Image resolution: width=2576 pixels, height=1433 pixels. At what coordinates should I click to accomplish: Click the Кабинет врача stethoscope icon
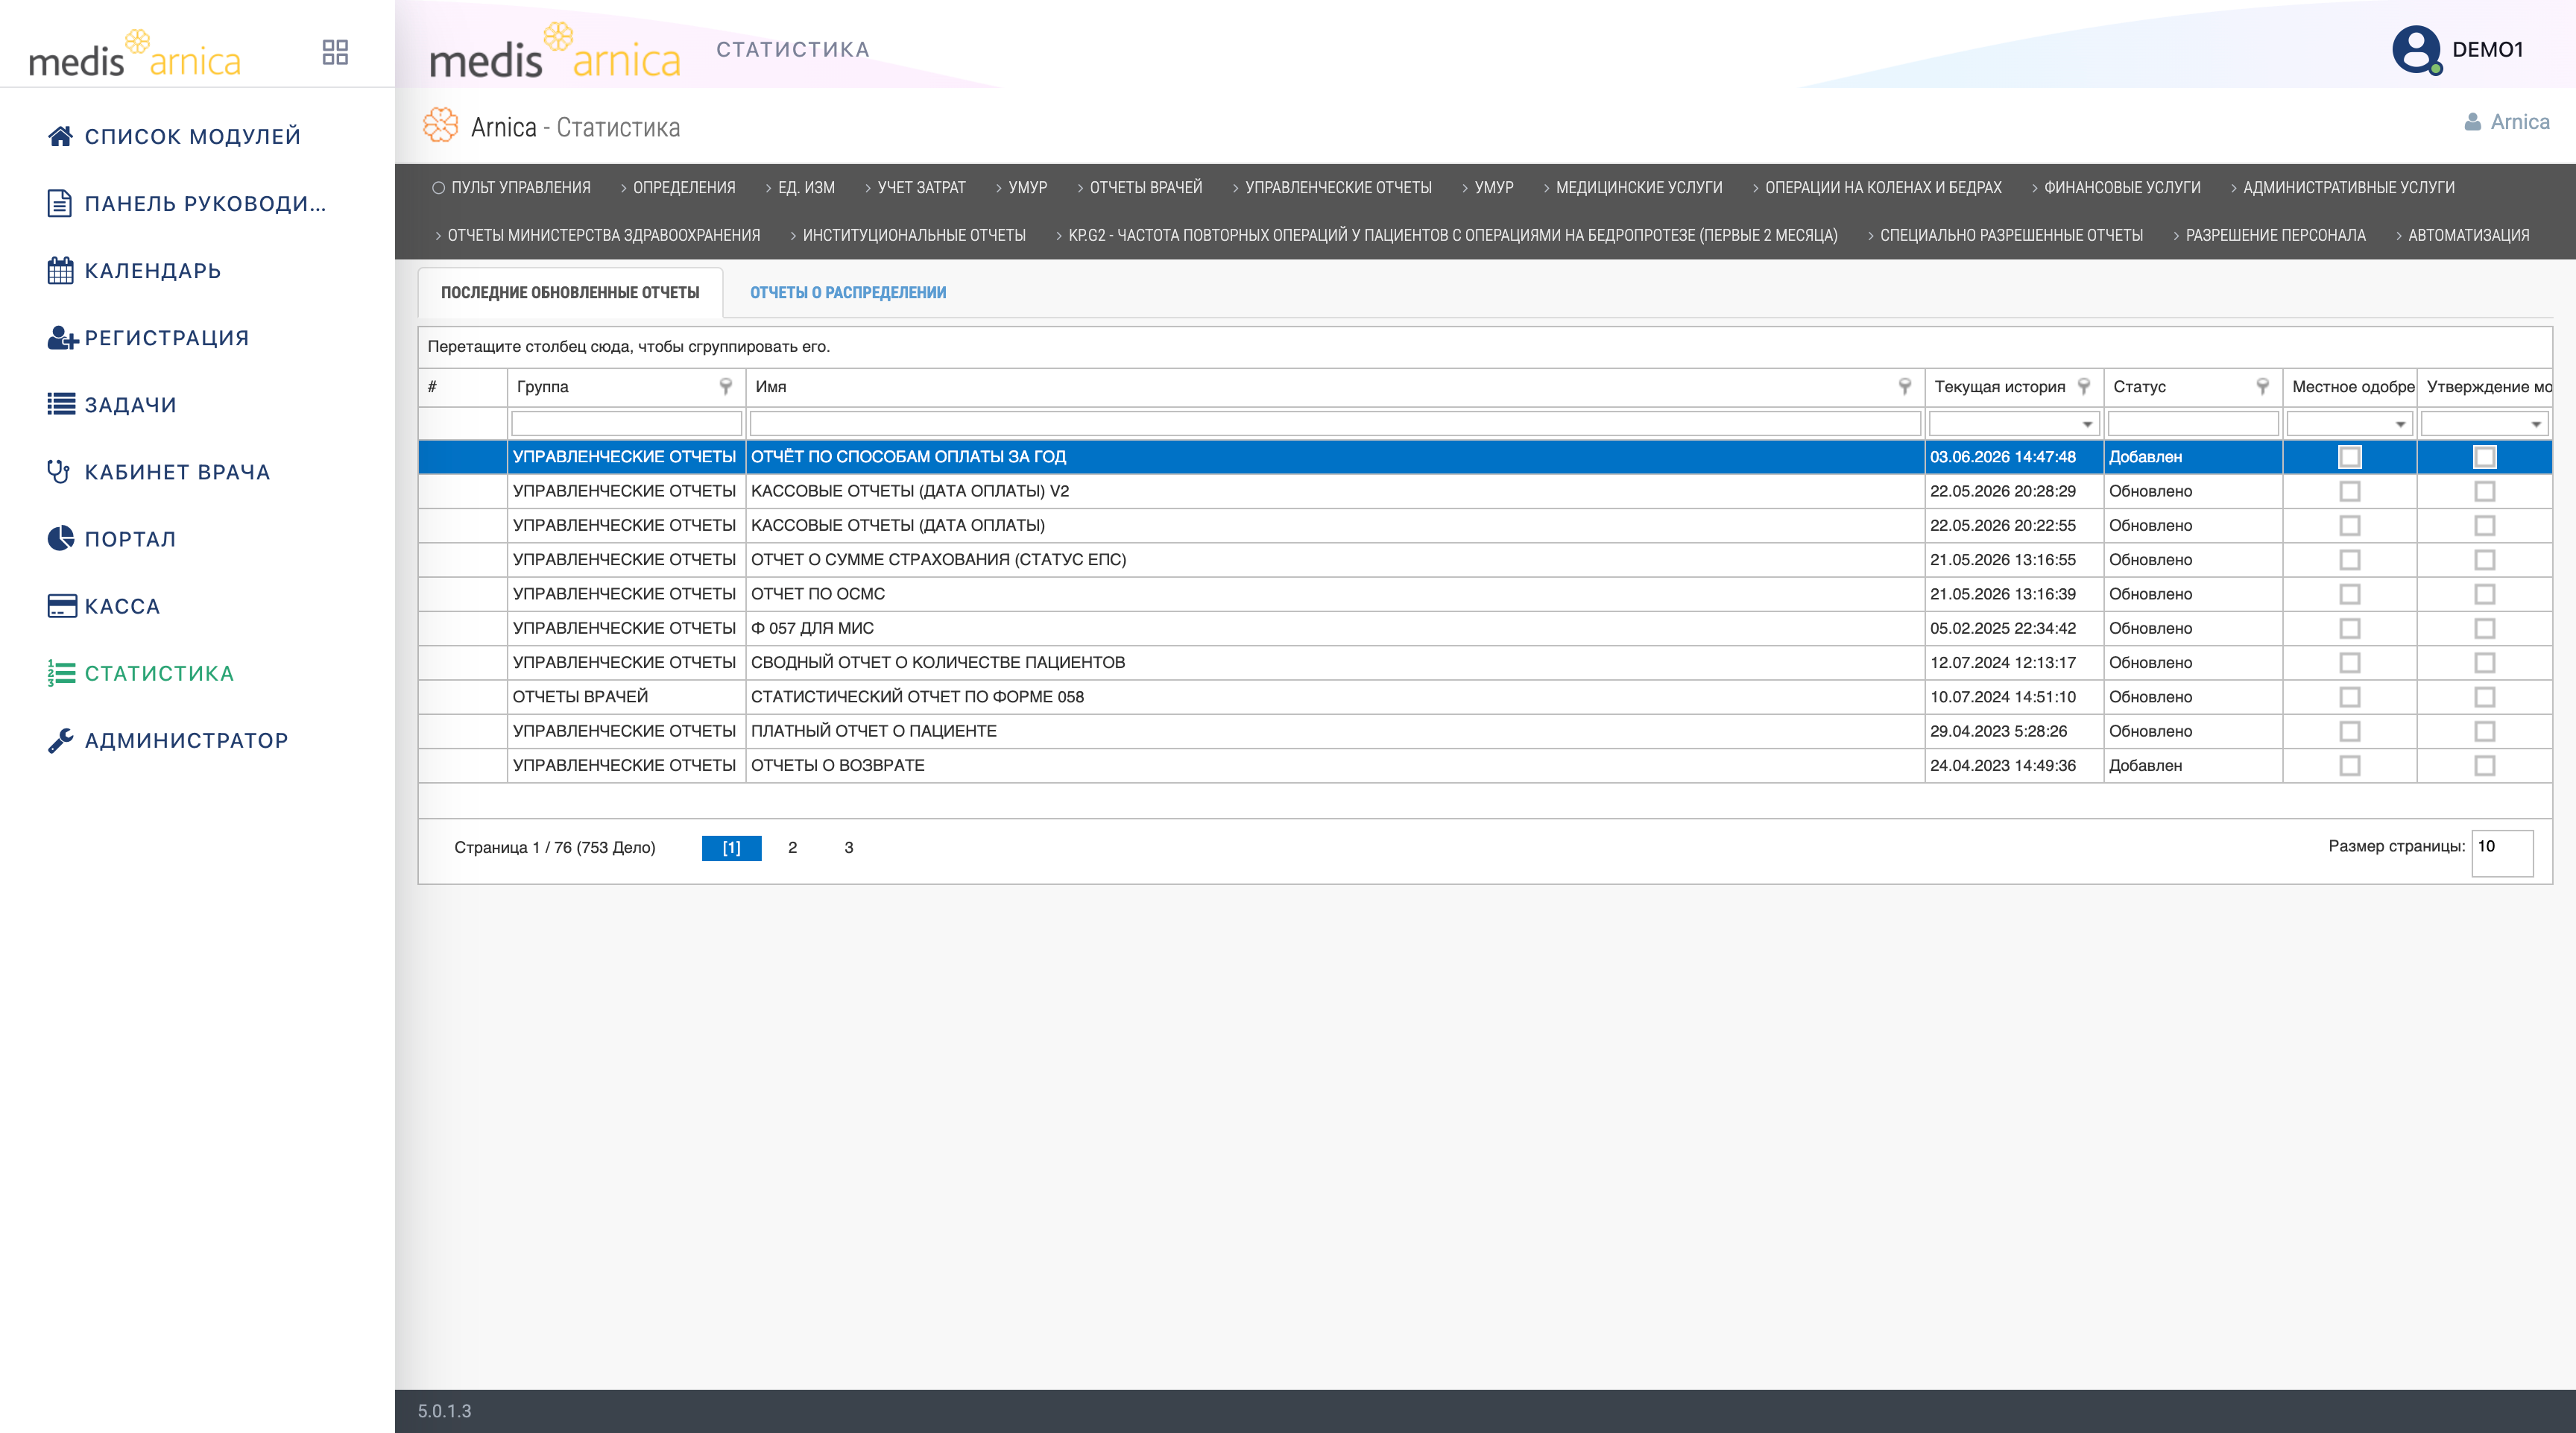[59, 471]
